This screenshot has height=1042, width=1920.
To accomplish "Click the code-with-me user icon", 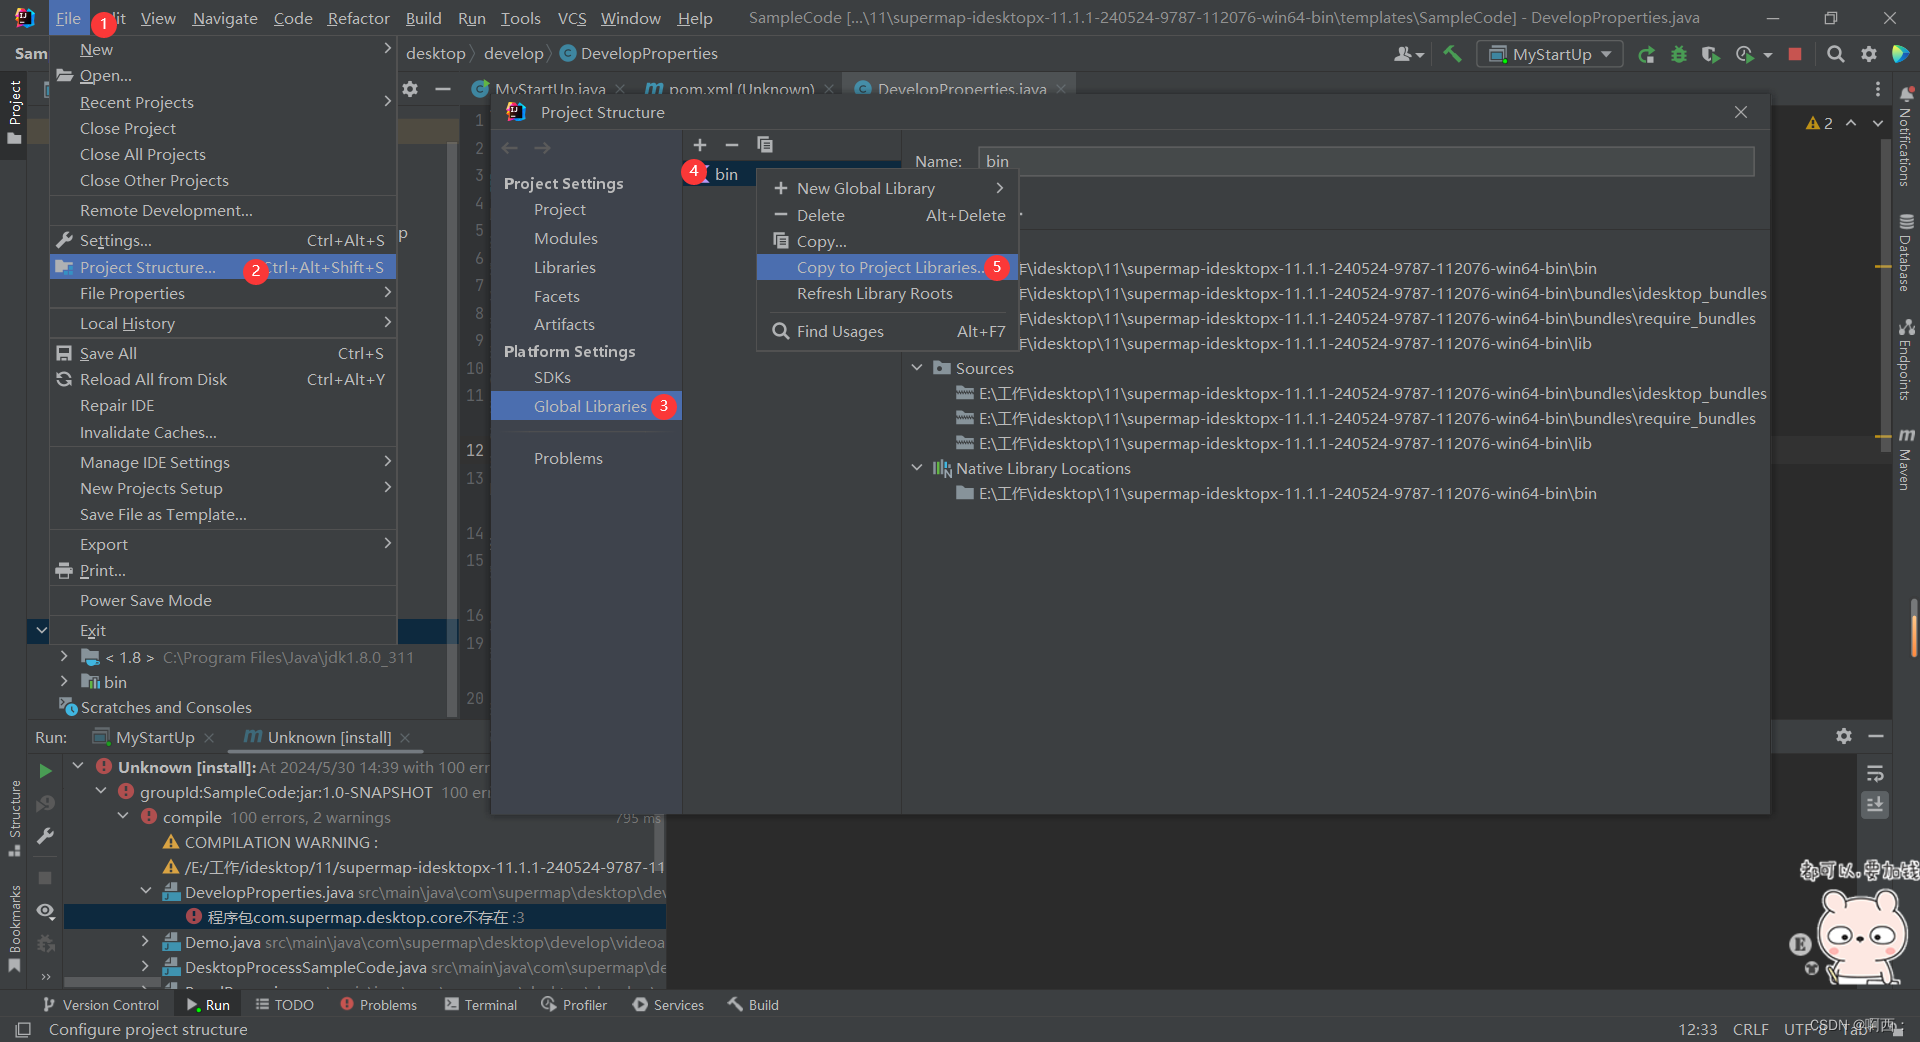I will click(1409, 54).
